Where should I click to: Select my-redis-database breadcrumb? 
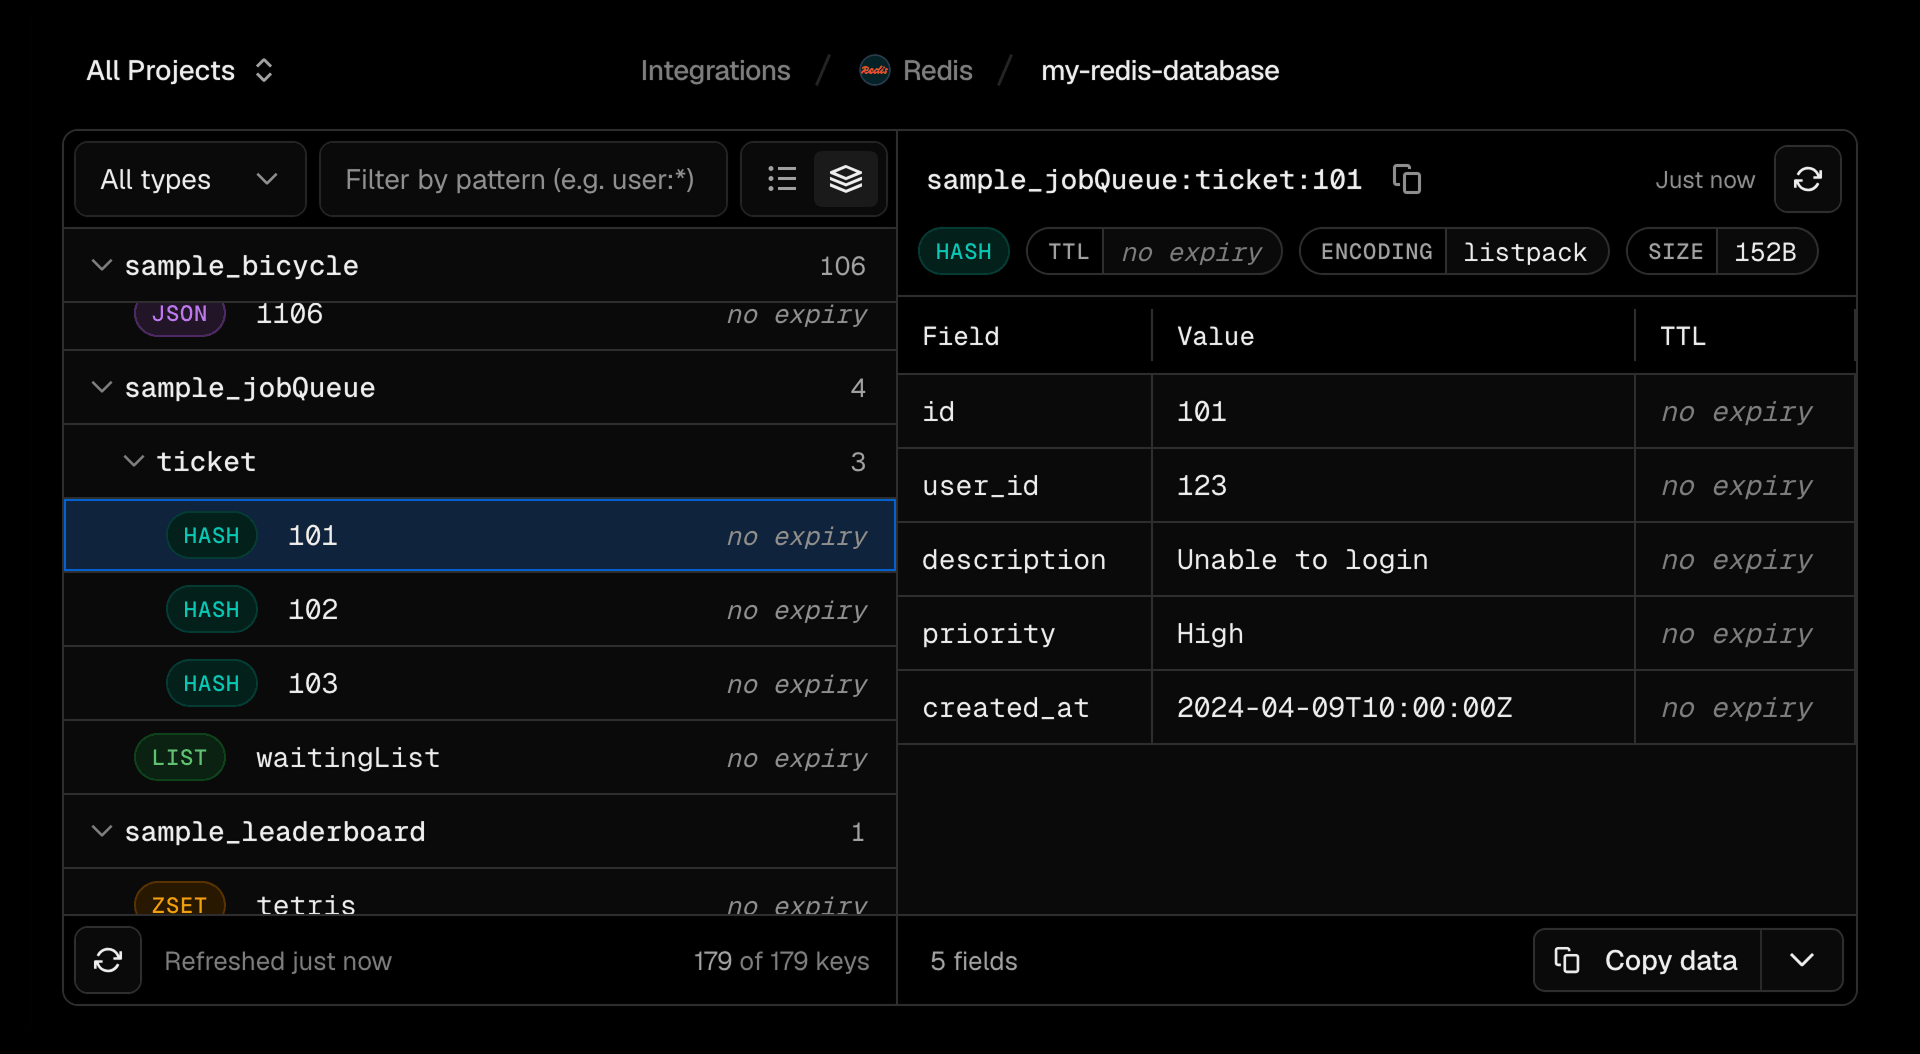point(1160,70)
